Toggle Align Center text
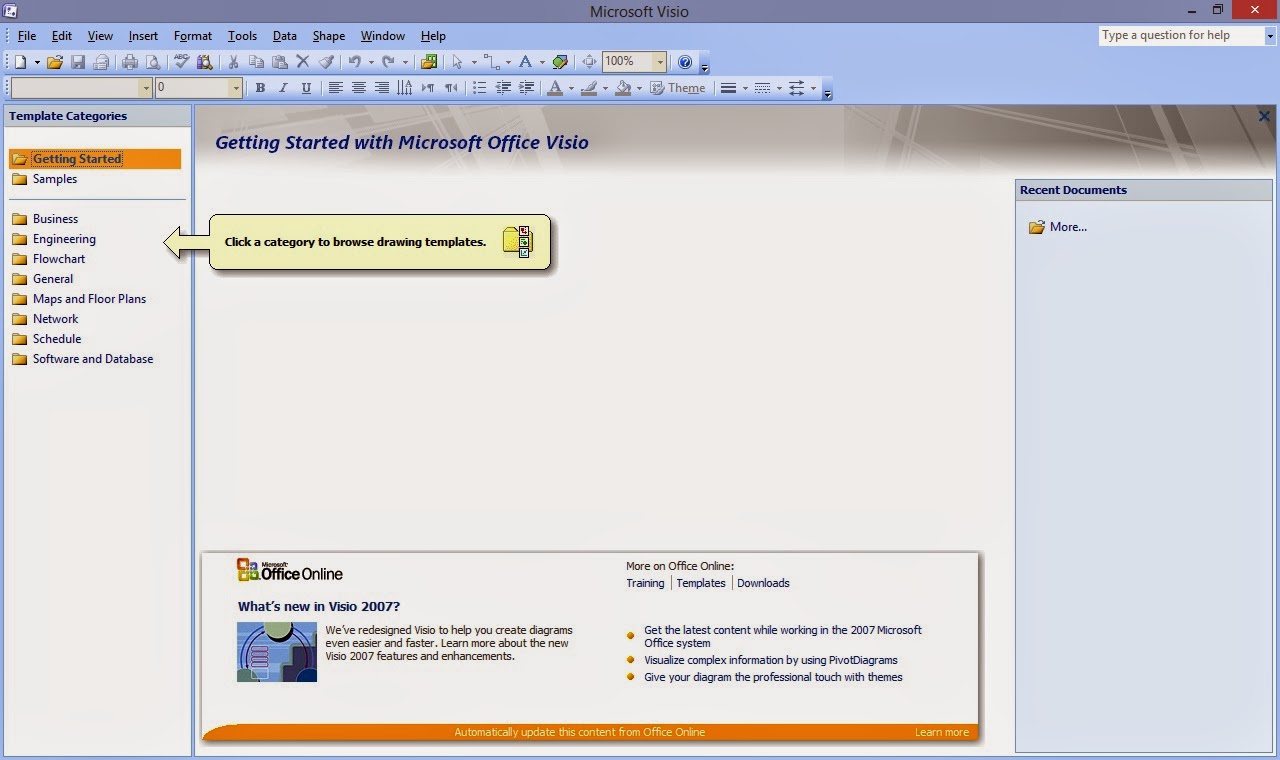The height and width of the screenshot is (760, 1280). [x=359, y=88]
